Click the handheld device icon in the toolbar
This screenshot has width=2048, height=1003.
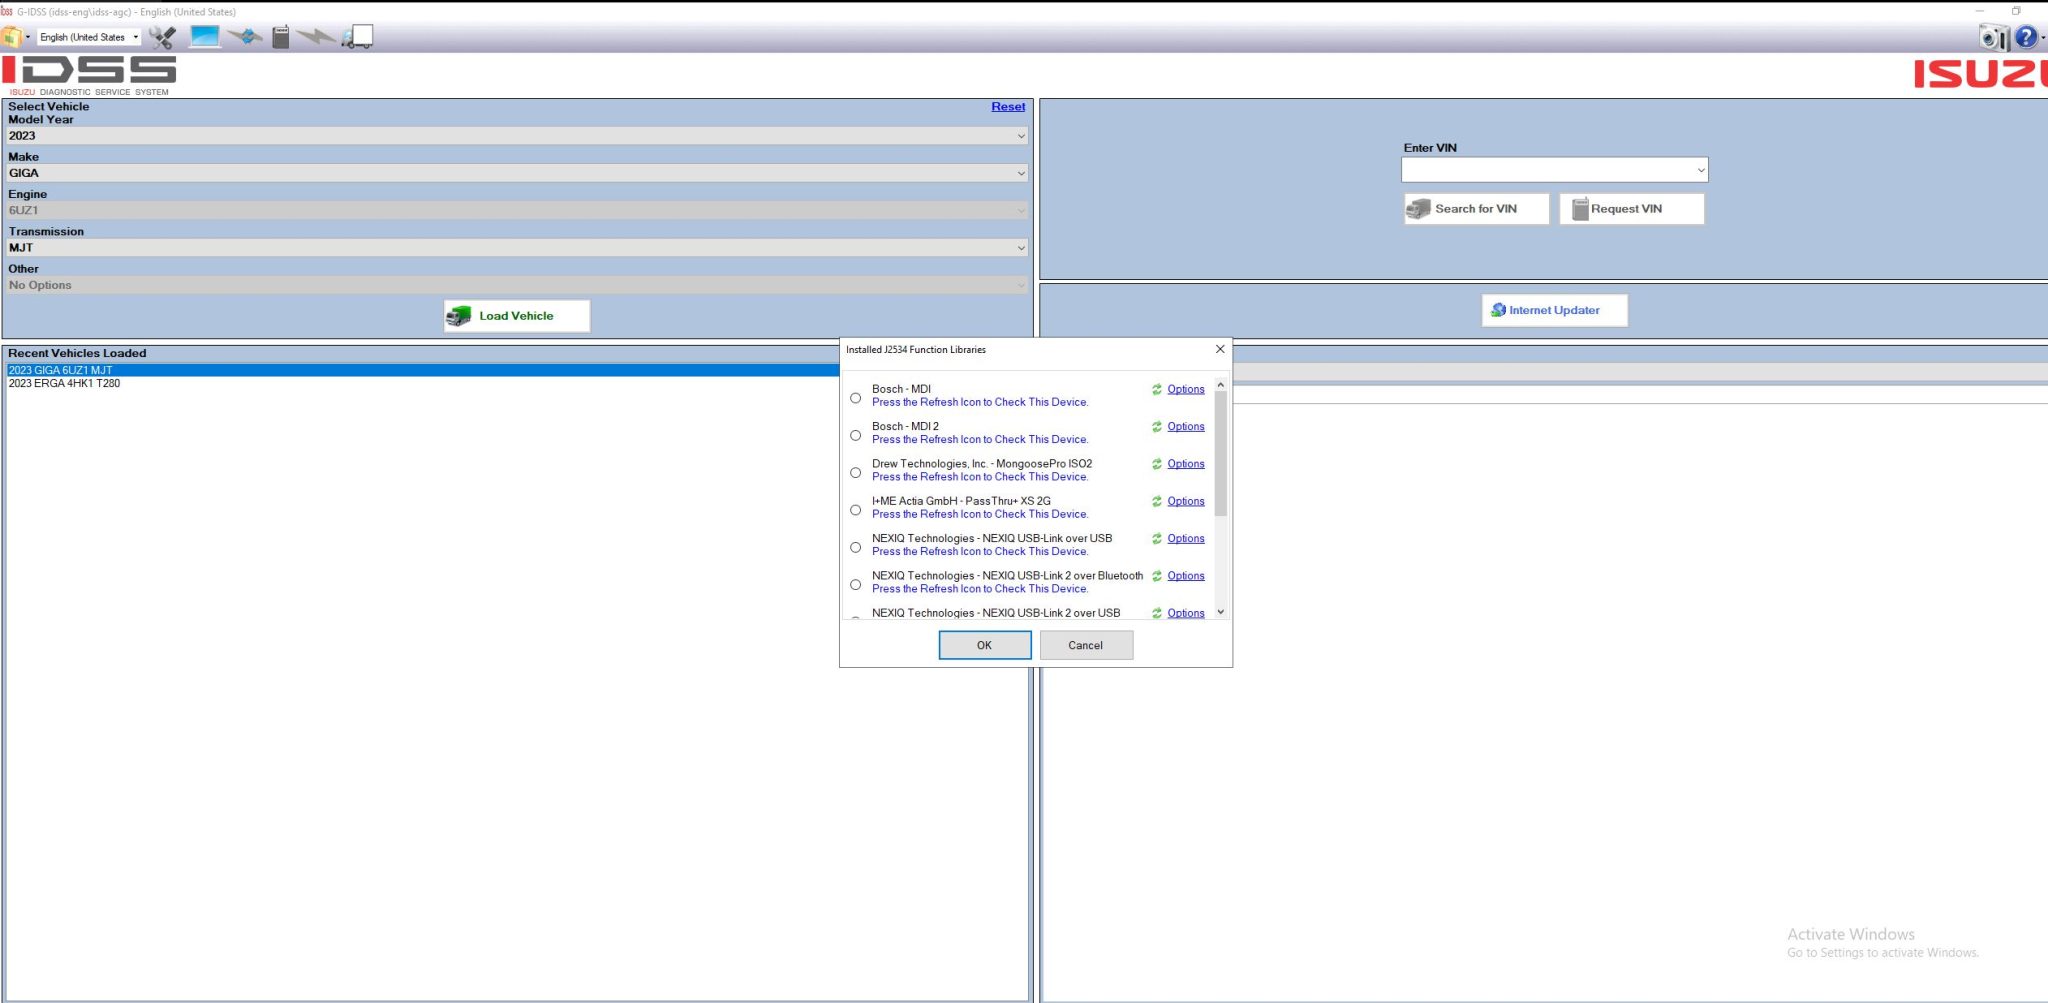pyautogui.click(x=280, y=36)
